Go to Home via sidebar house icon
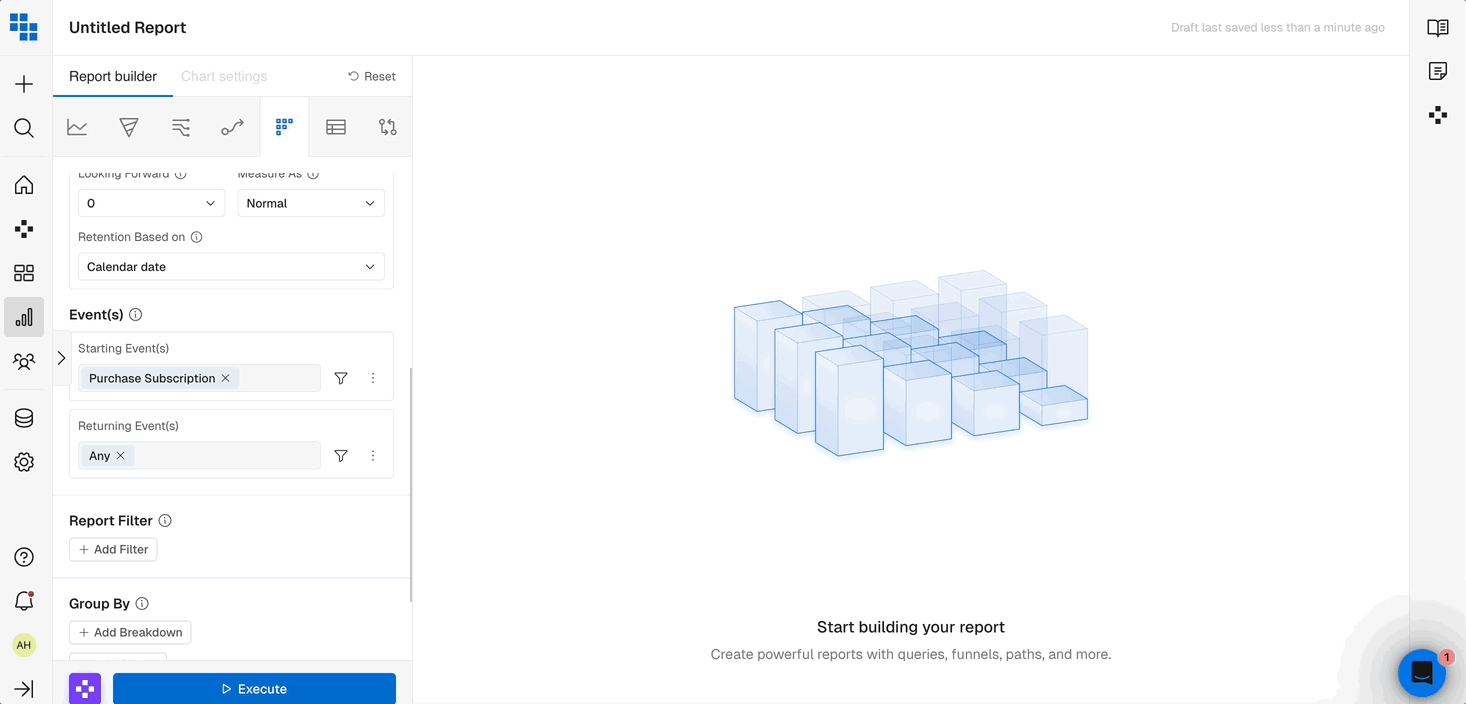 point(24,185)
